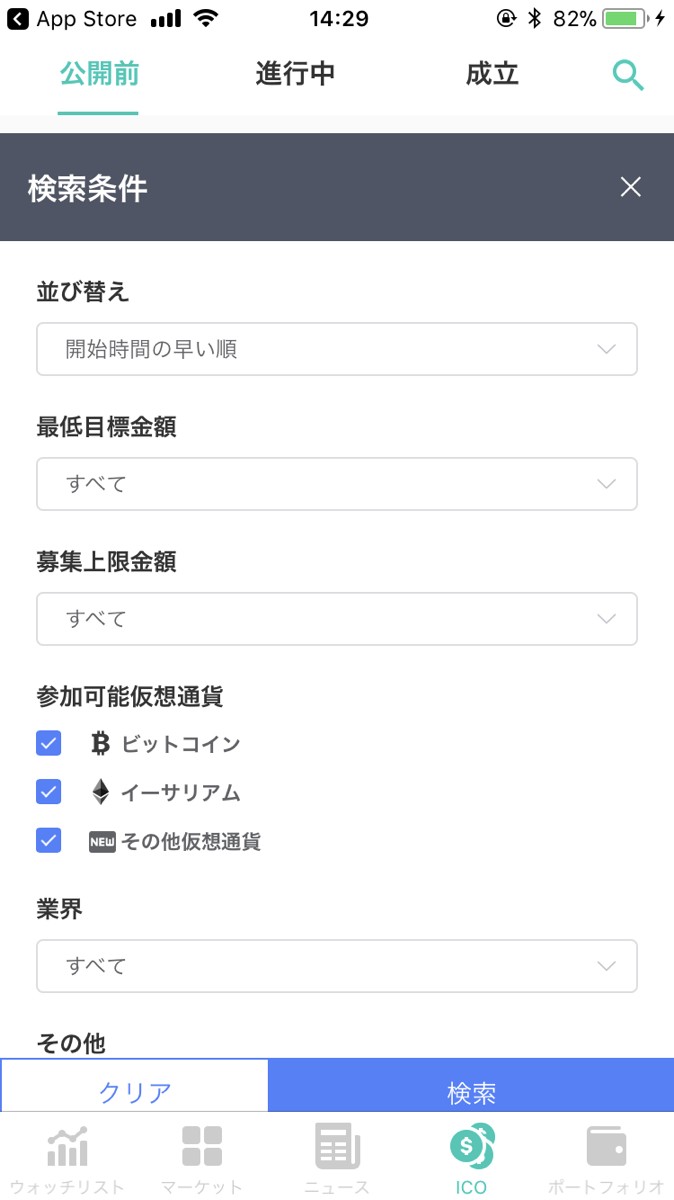Open the ウォッチリスト chart icon
674x1200 pixels.
(x=68, y=1147)
